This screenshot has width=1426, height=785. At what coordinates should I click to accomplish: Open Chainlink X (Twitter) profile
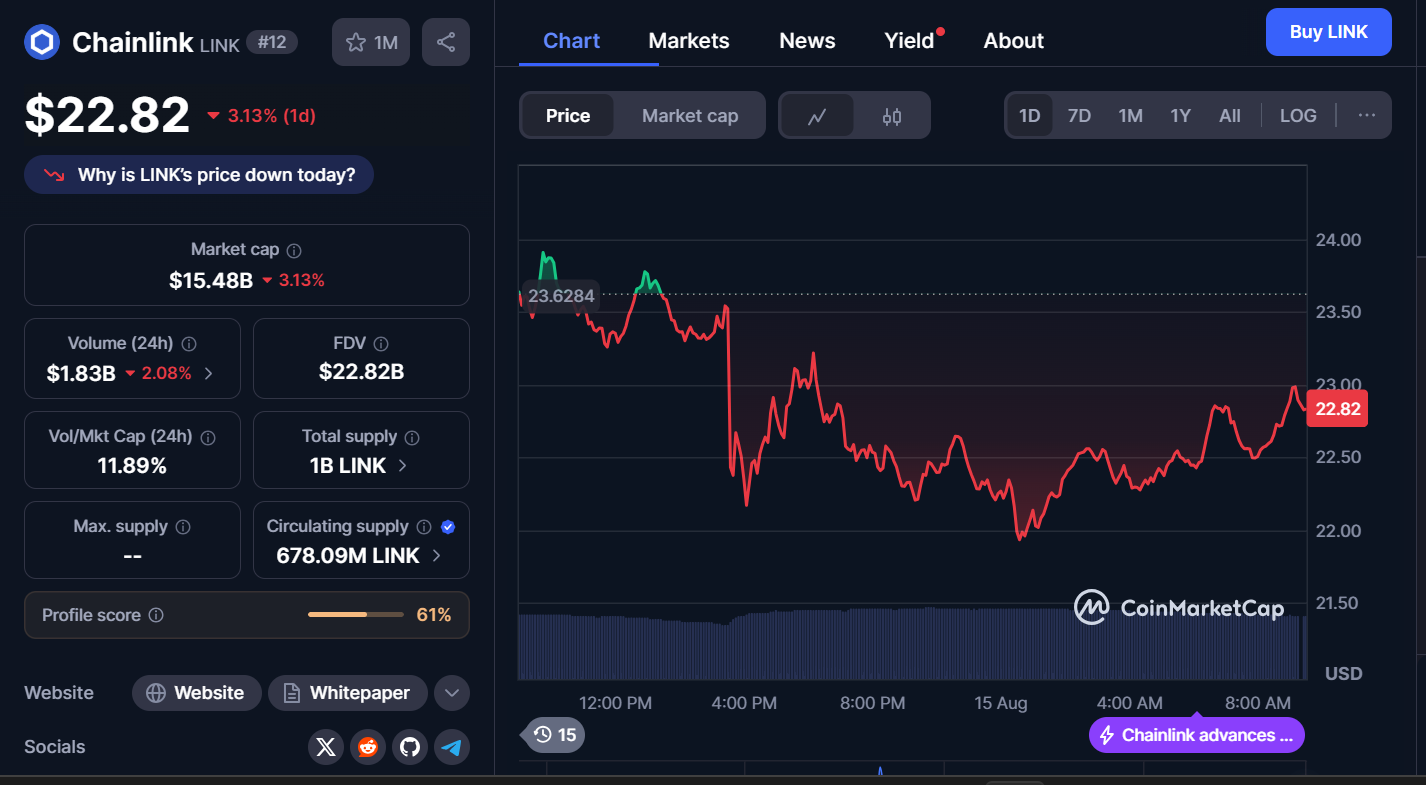tap(325, 747)
